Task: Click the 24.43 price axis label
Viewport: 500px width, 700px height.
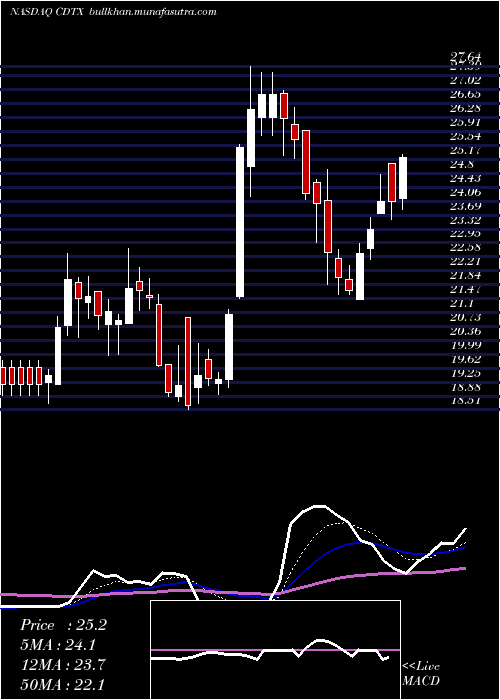Action: [x=467, y=178]
